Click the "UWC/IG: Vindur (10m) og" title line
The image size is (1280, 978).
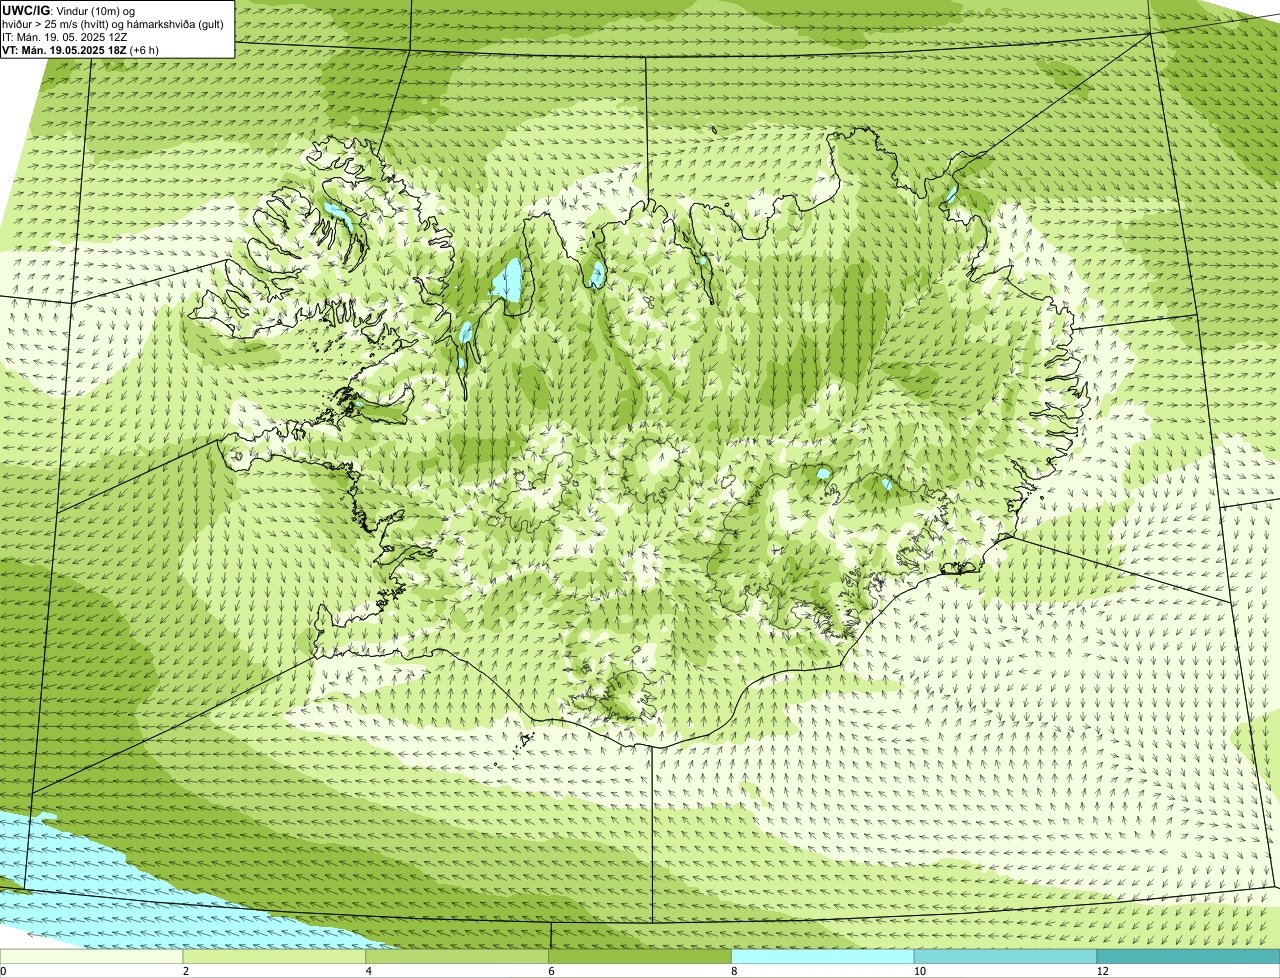coord(68,10)
